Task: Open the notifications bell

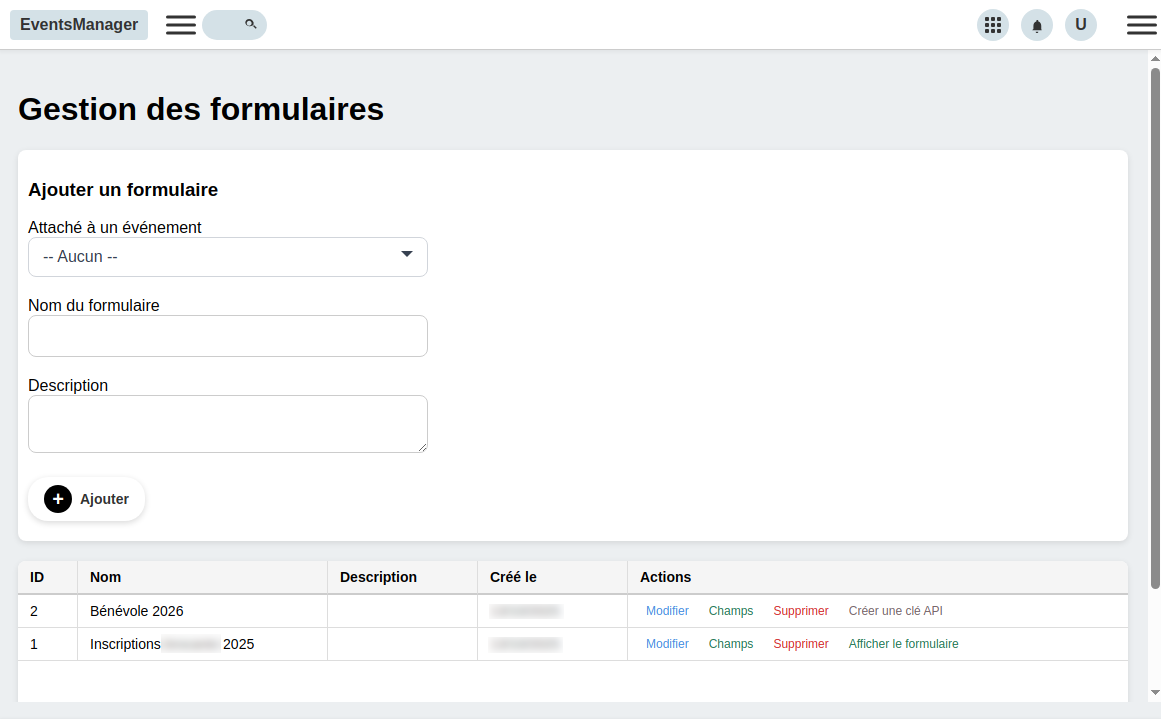Action: (x=1037, y=26)
